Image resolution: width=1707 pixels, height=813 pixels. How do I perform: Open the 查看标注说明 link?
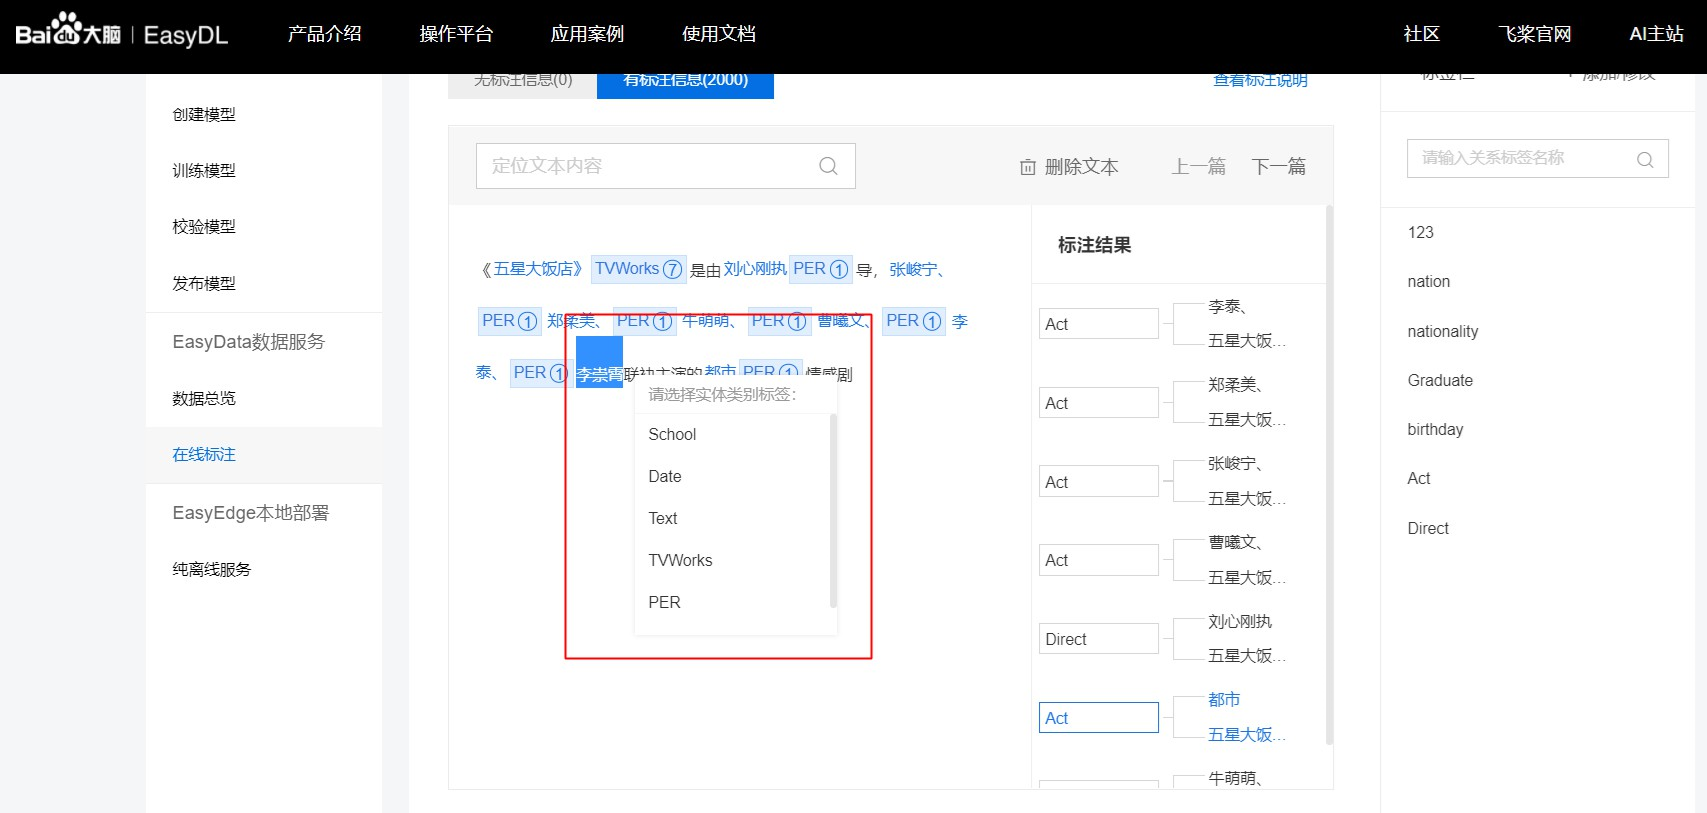click(x=1260, y=80)
